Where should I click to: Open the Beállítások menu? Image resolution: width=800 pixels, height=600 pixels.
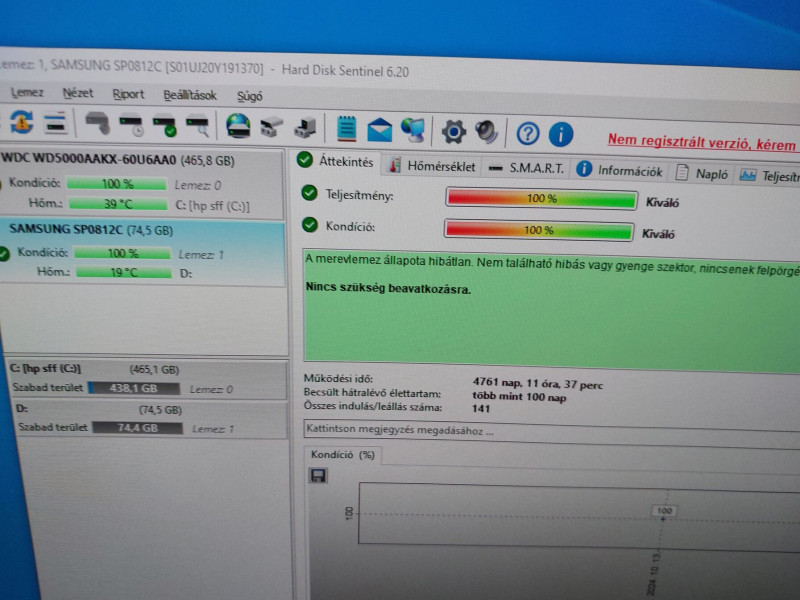(190, 95)
